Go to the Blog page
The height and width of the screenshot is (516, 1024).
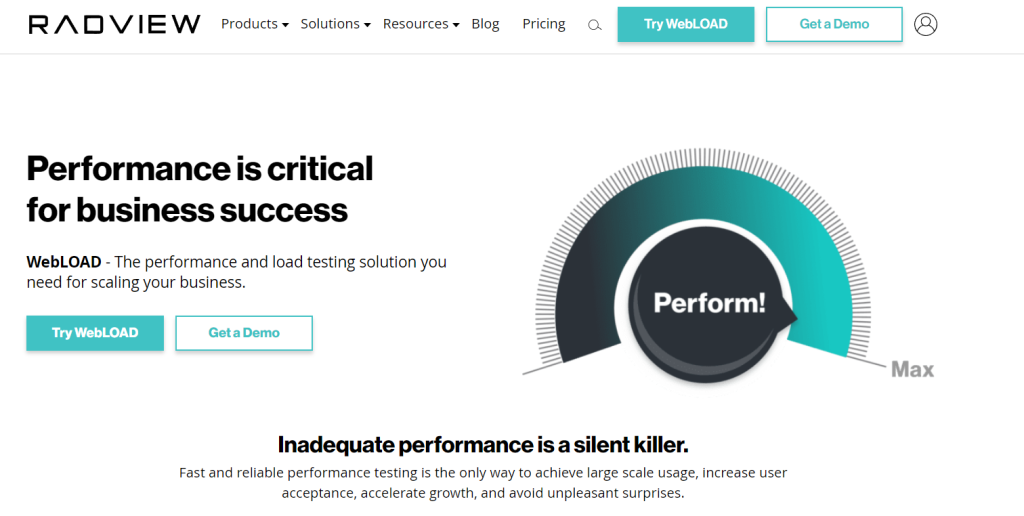pyautogui.click(x=485, y=24)
